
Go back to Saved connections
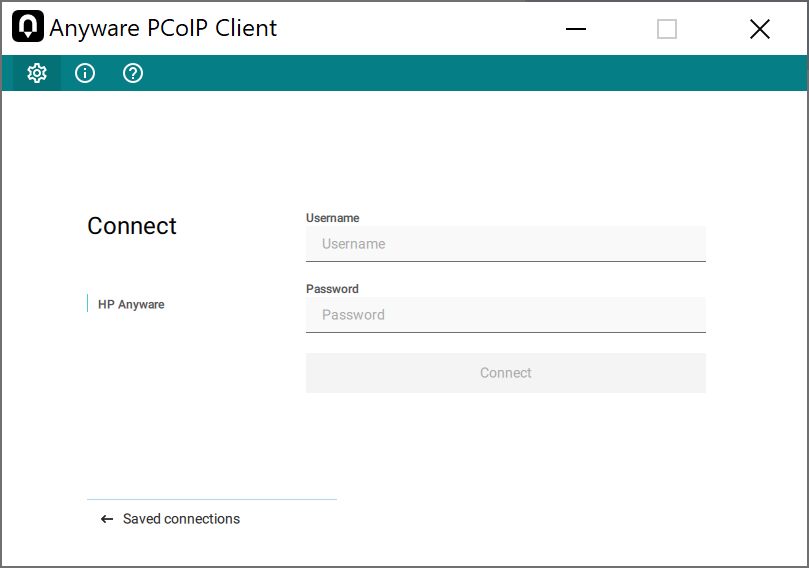181,519
